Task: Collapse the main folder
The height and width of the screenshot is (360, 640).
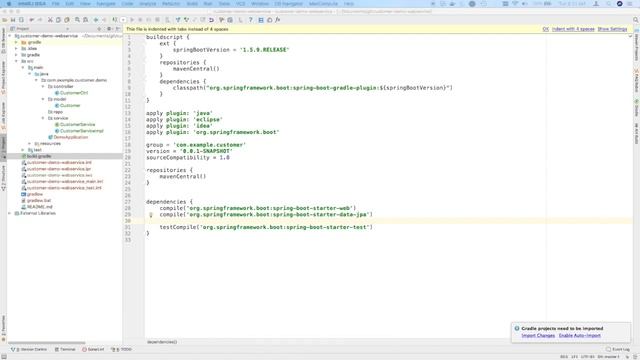Action: coord(23,67)
